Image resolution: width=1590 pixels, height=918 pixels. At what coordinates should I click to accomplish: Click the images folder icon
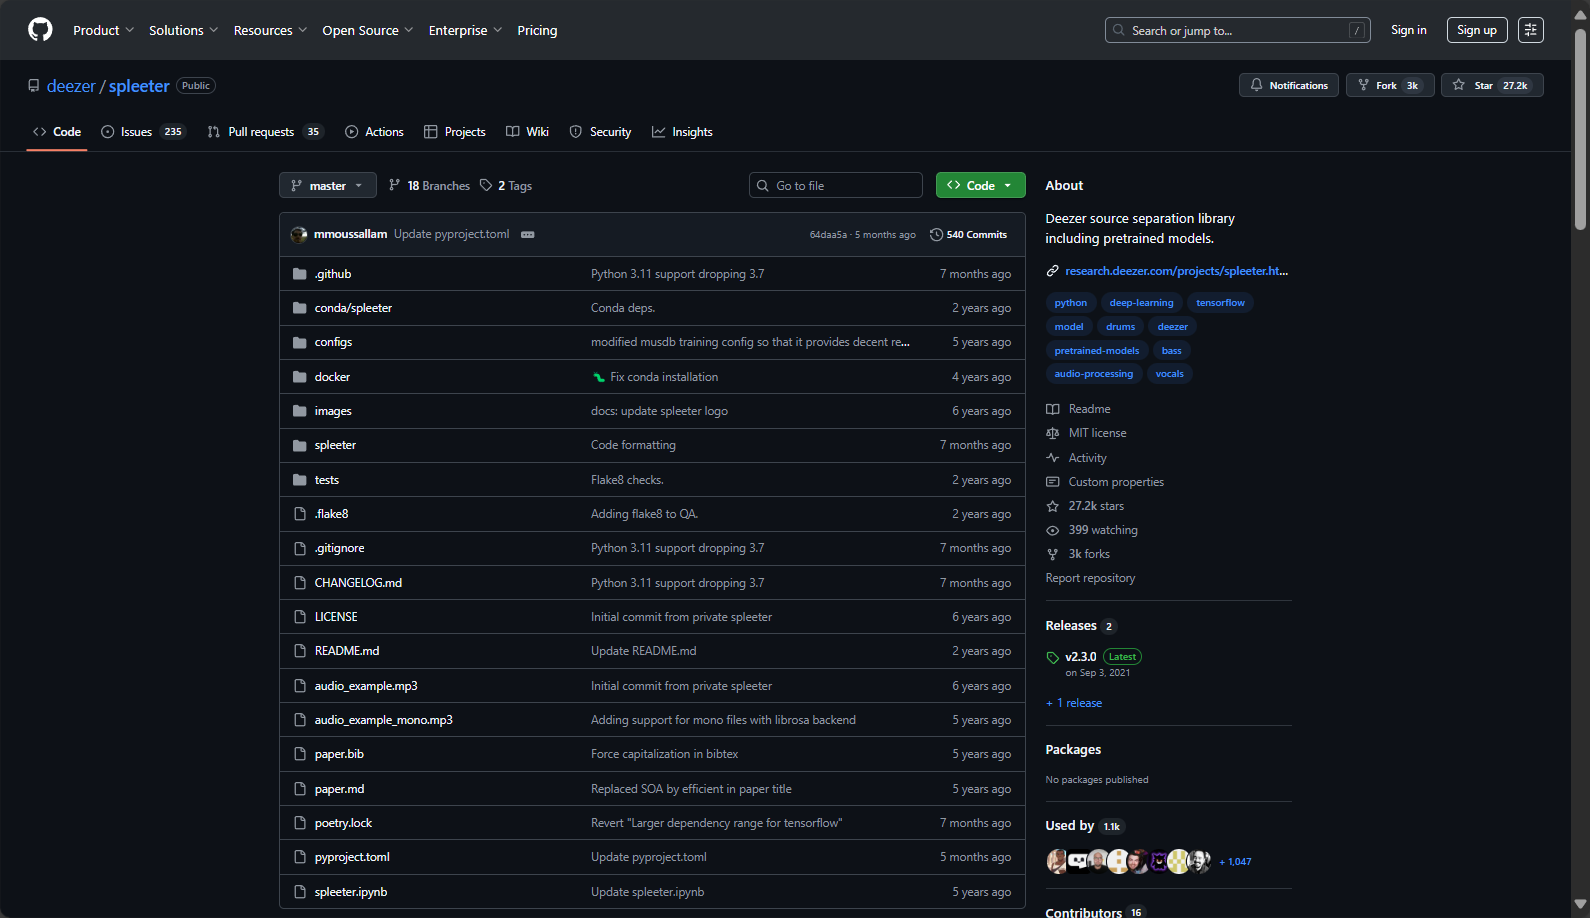click(x=299, y=411)
